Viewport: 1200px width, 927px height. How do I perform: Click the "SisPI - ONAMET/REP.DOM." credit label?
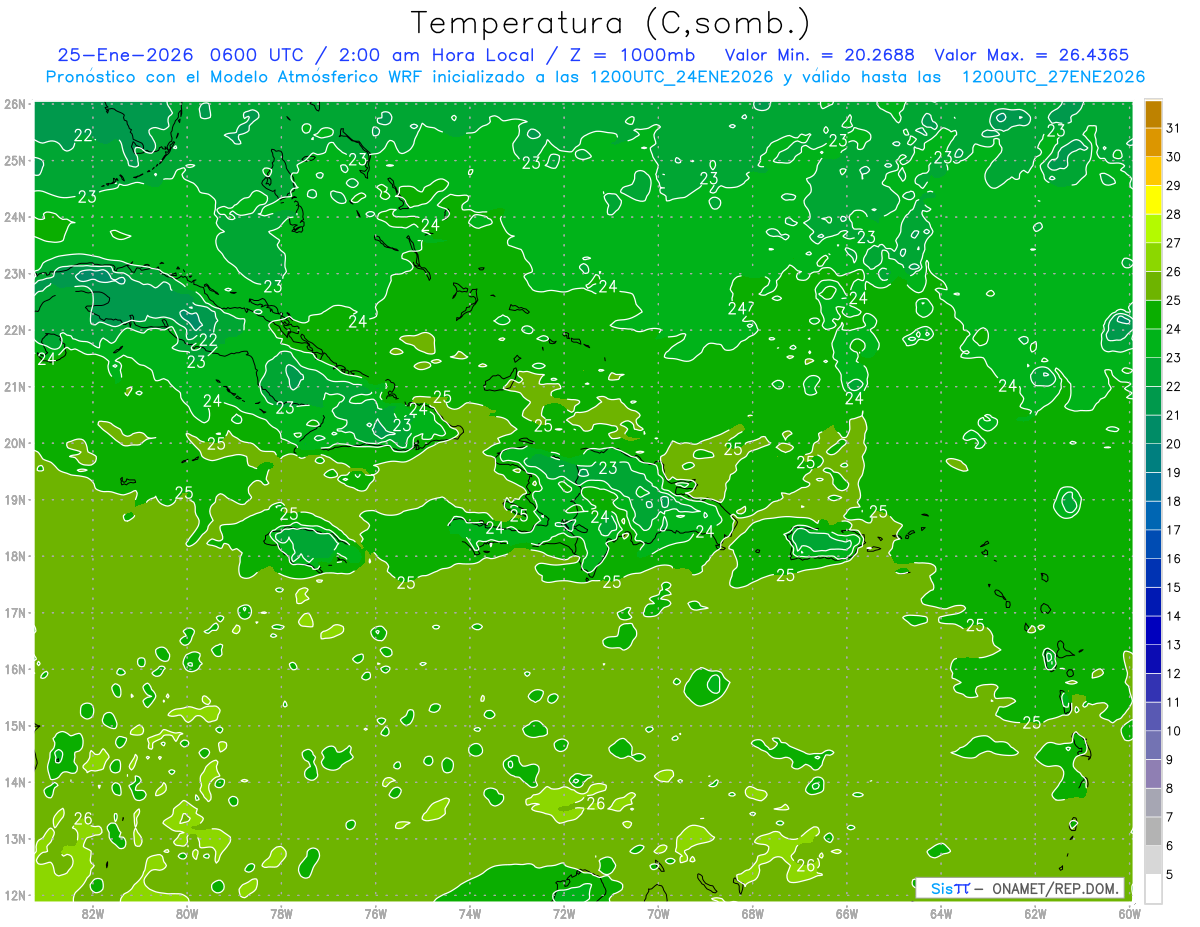coord(1020,888)
